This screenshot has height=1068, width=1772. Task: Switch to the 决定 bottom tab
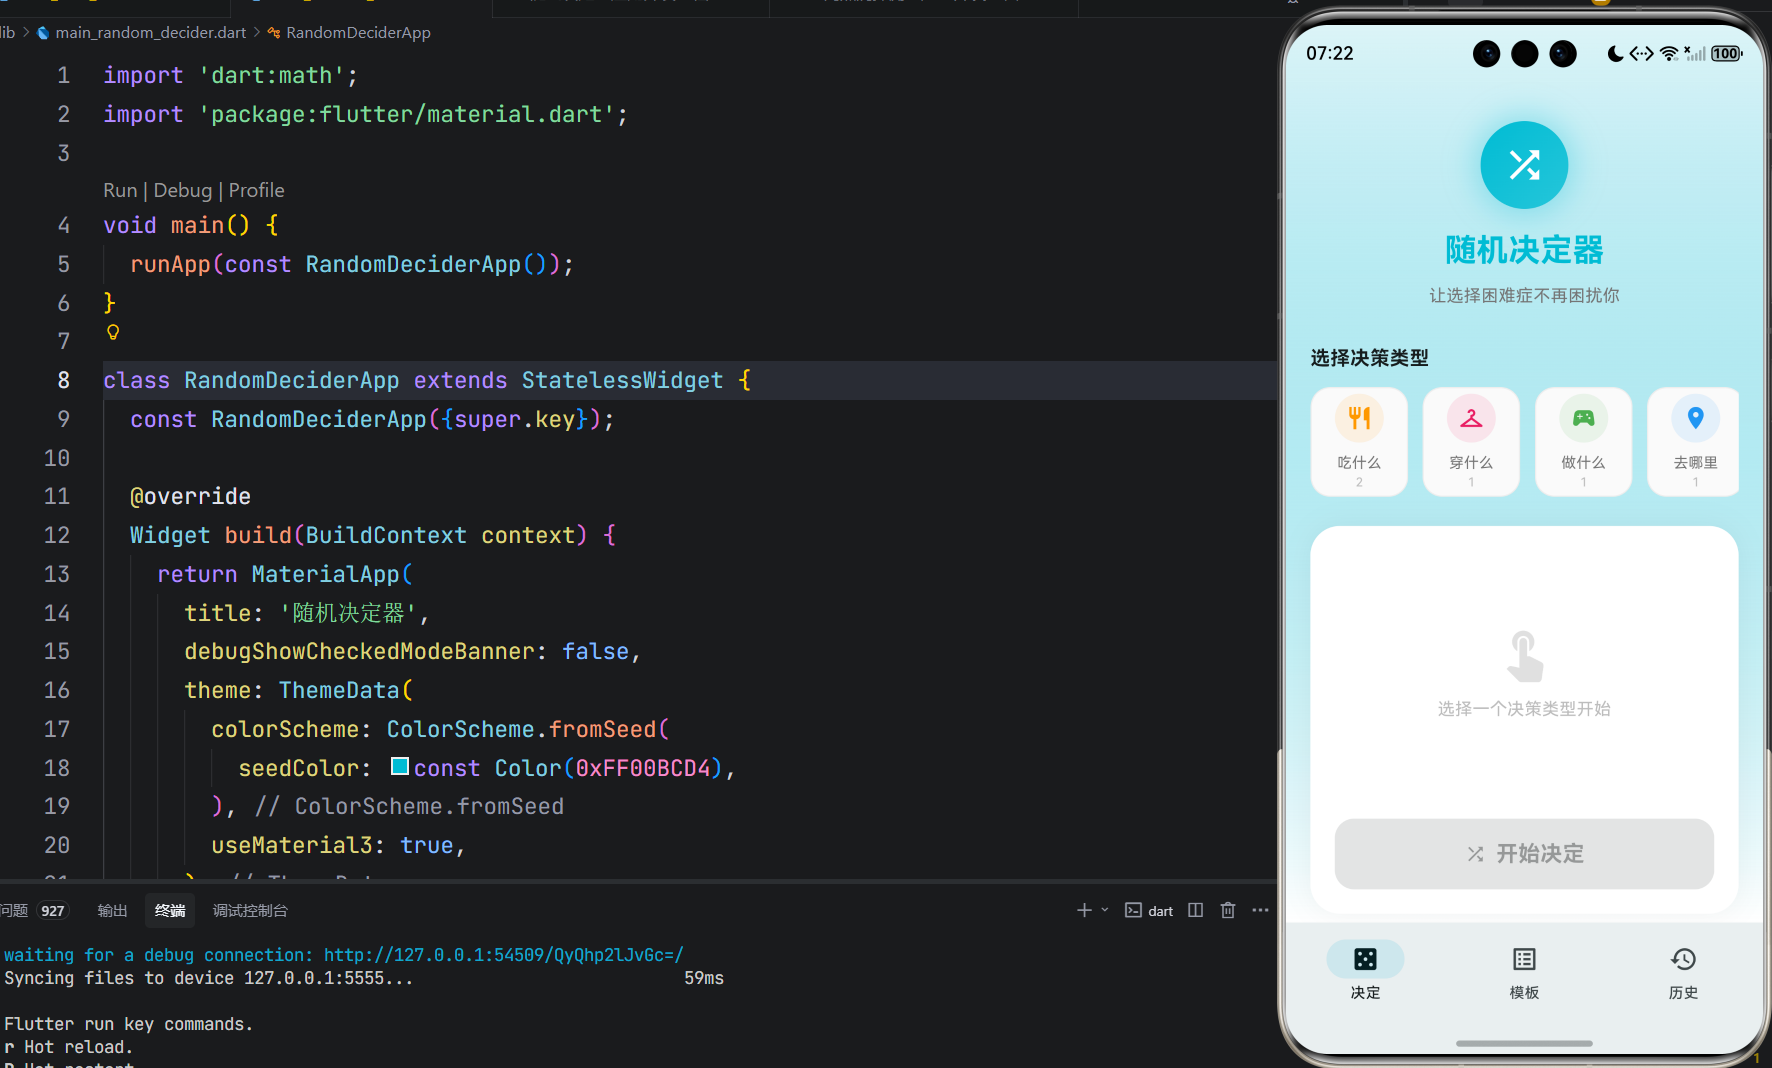tap(1365, 971)
